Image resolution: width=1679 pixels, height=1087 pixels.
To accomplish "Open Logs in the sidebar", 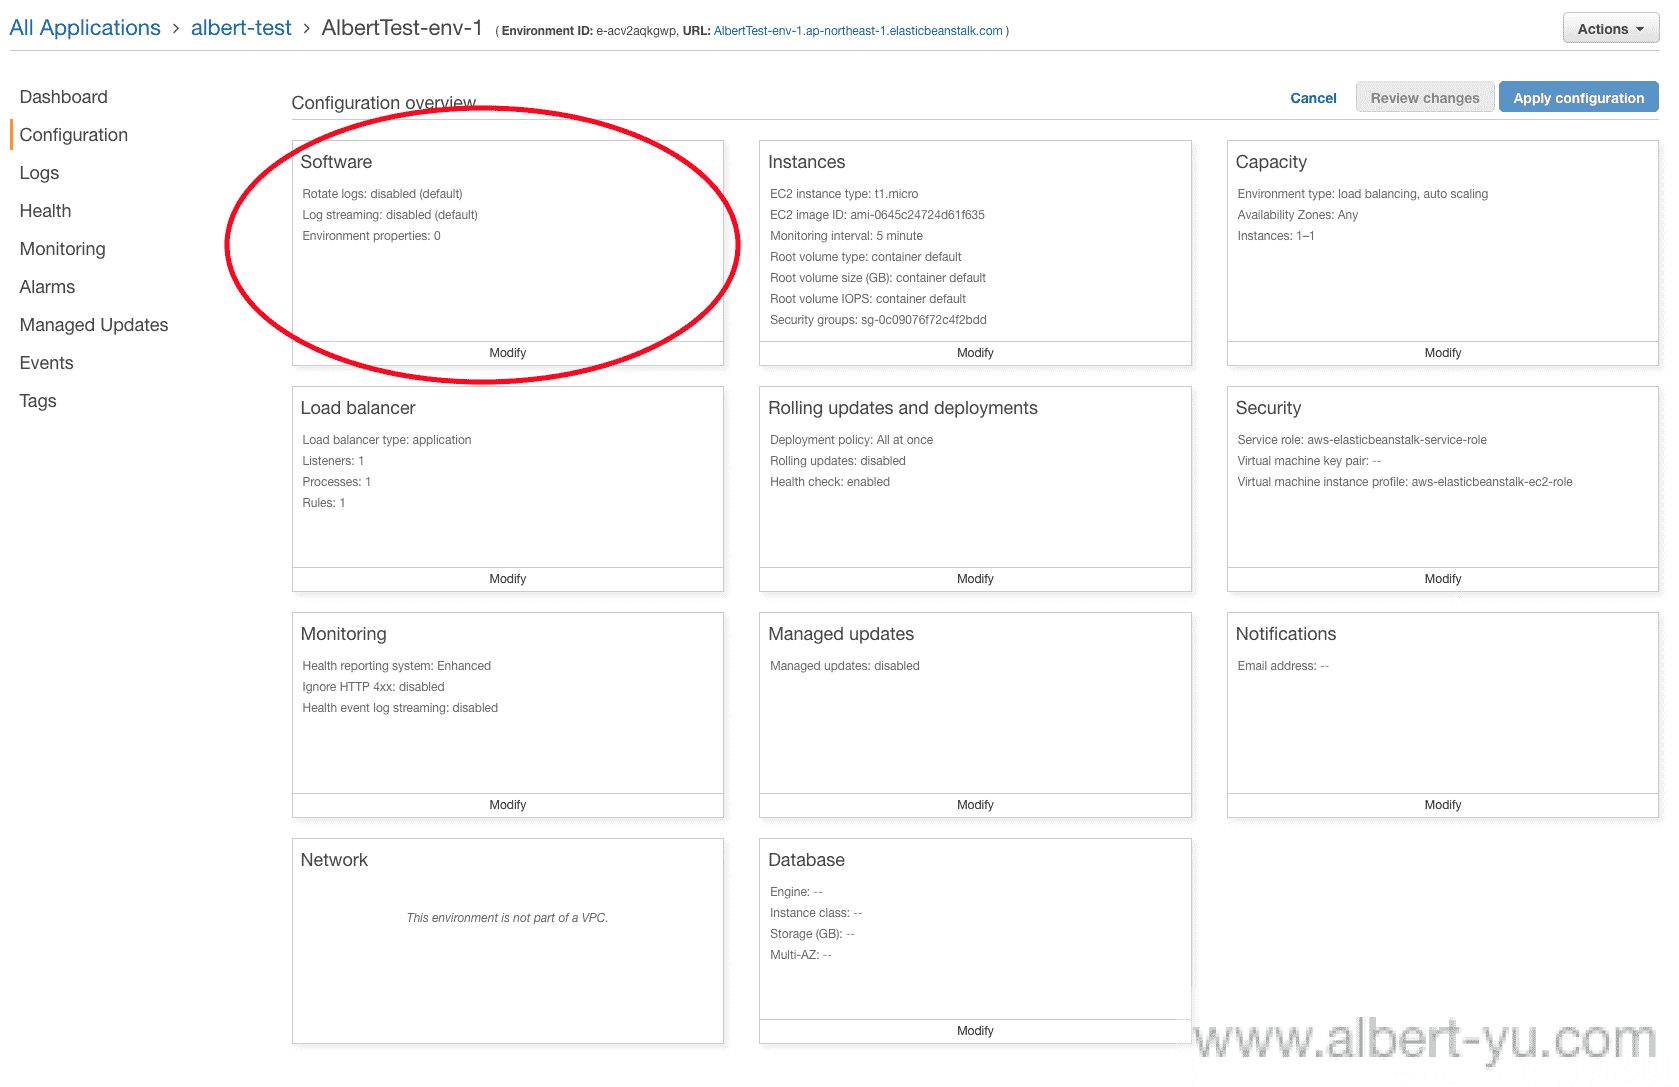I will click(x=39, y=173).
